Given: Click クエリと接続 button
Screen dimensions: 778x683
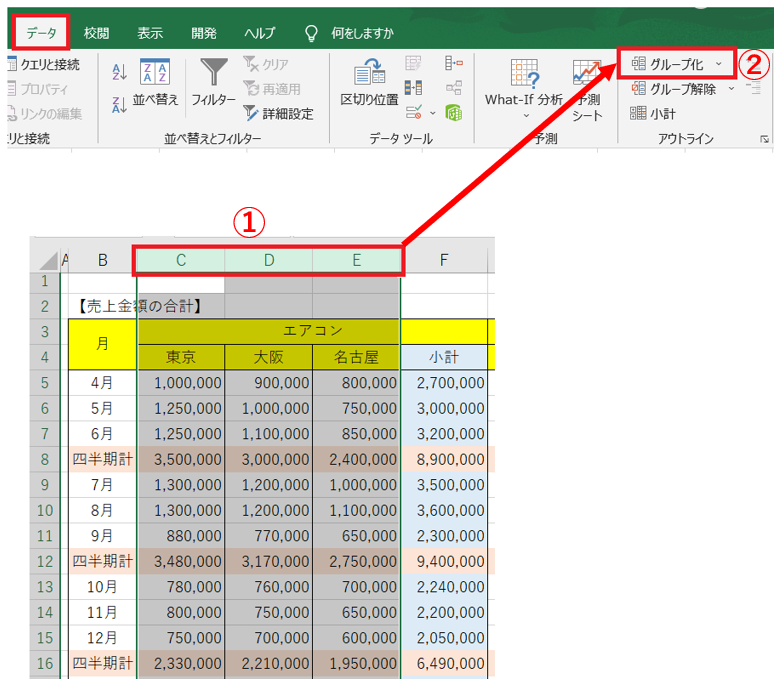Looking at the screenshot, I should point(44,64).
